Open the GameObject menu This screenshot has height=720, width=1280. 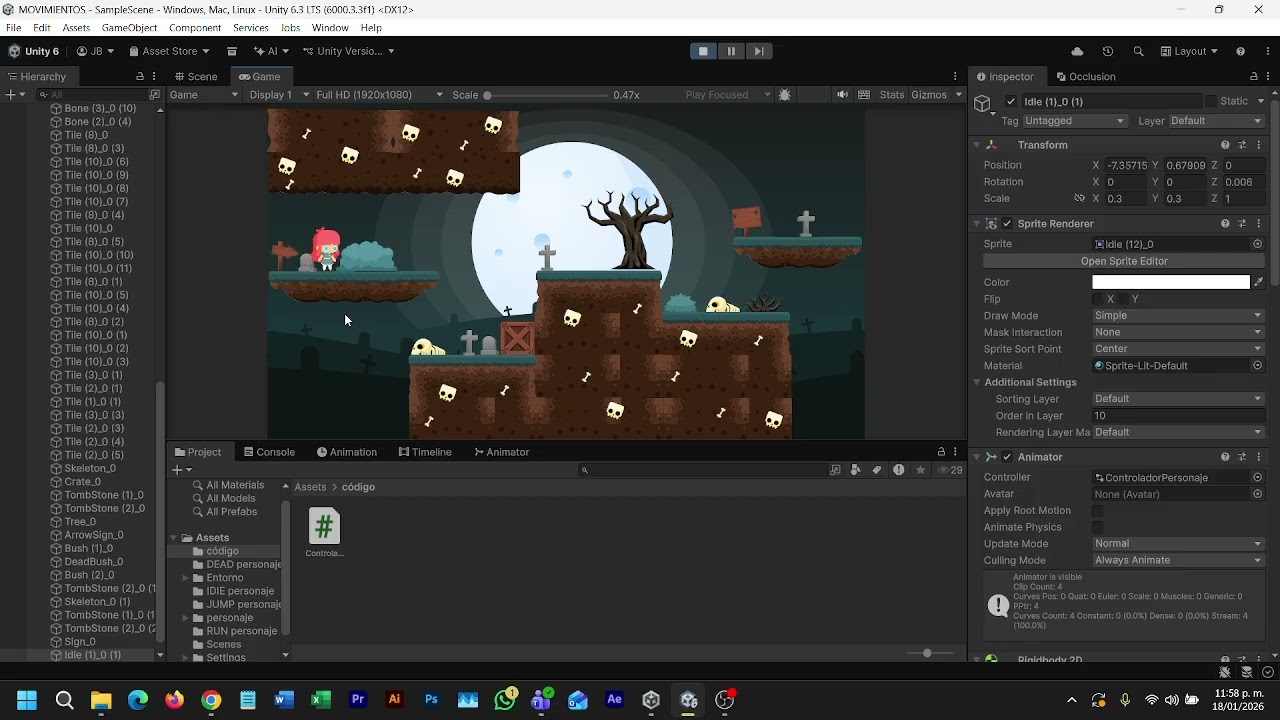coord(129,28)
